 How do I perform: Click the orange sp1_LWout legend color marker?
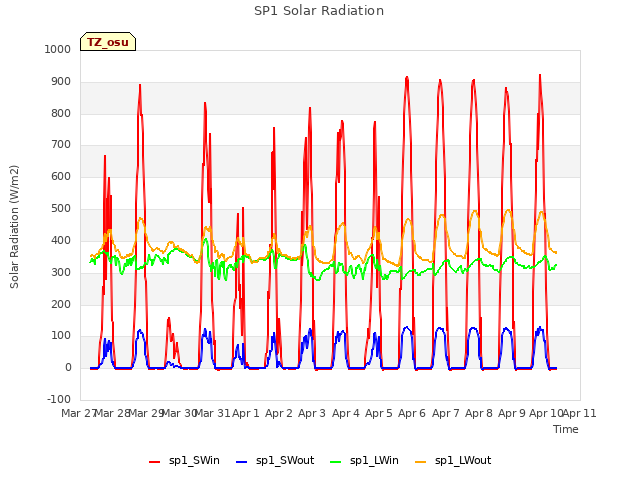420,462
